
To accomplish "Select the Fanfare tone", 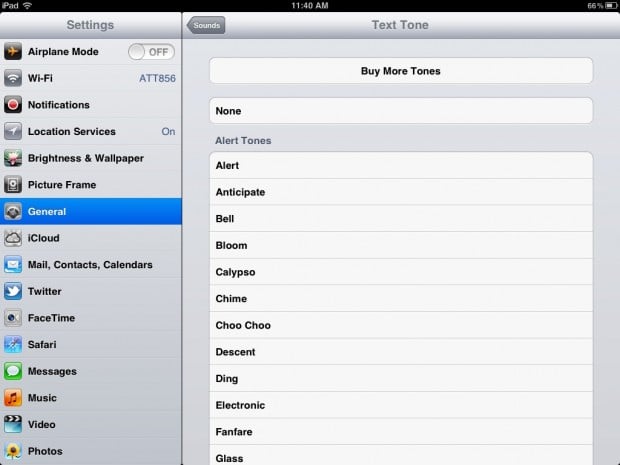I will (401, 432).
